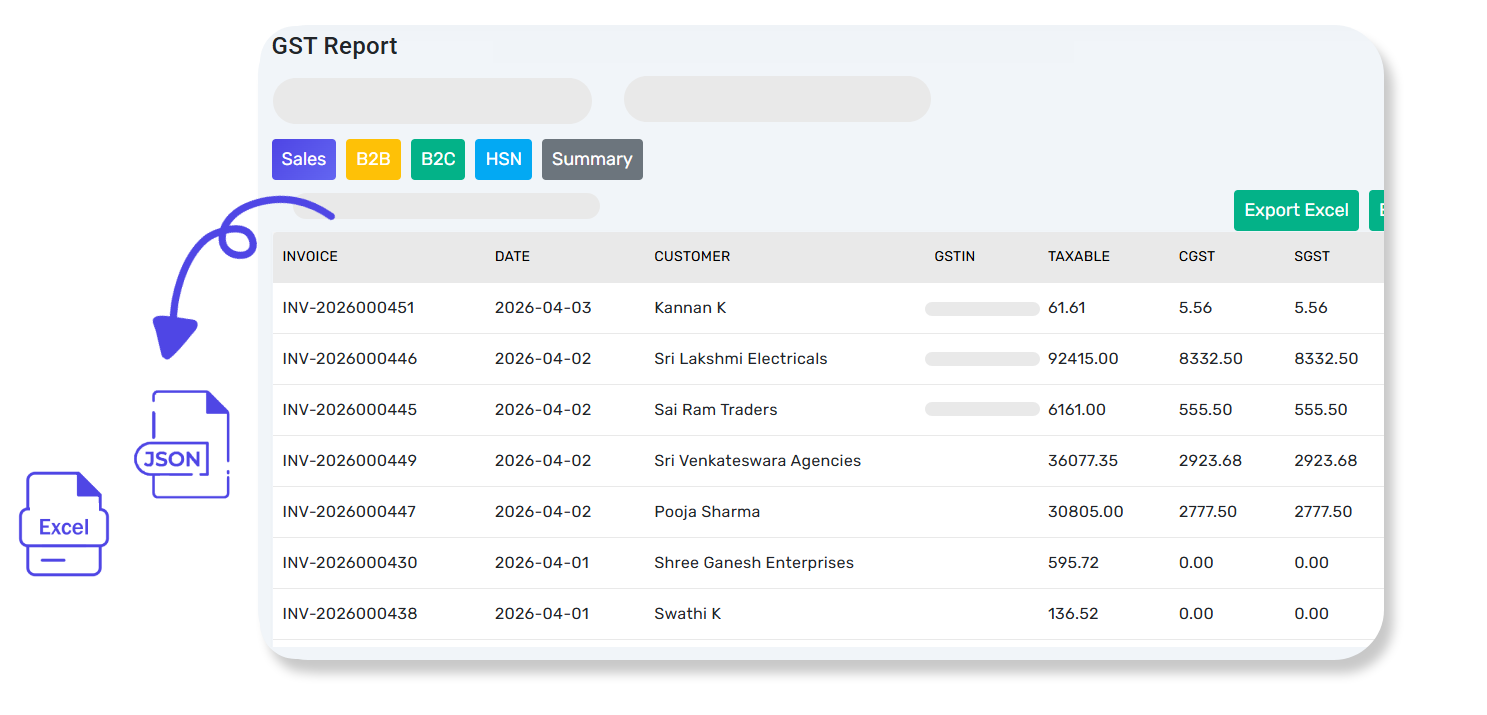Click the TAXABLE column header
This screenshot has height=715, width=1487.
click(1078, 256)
